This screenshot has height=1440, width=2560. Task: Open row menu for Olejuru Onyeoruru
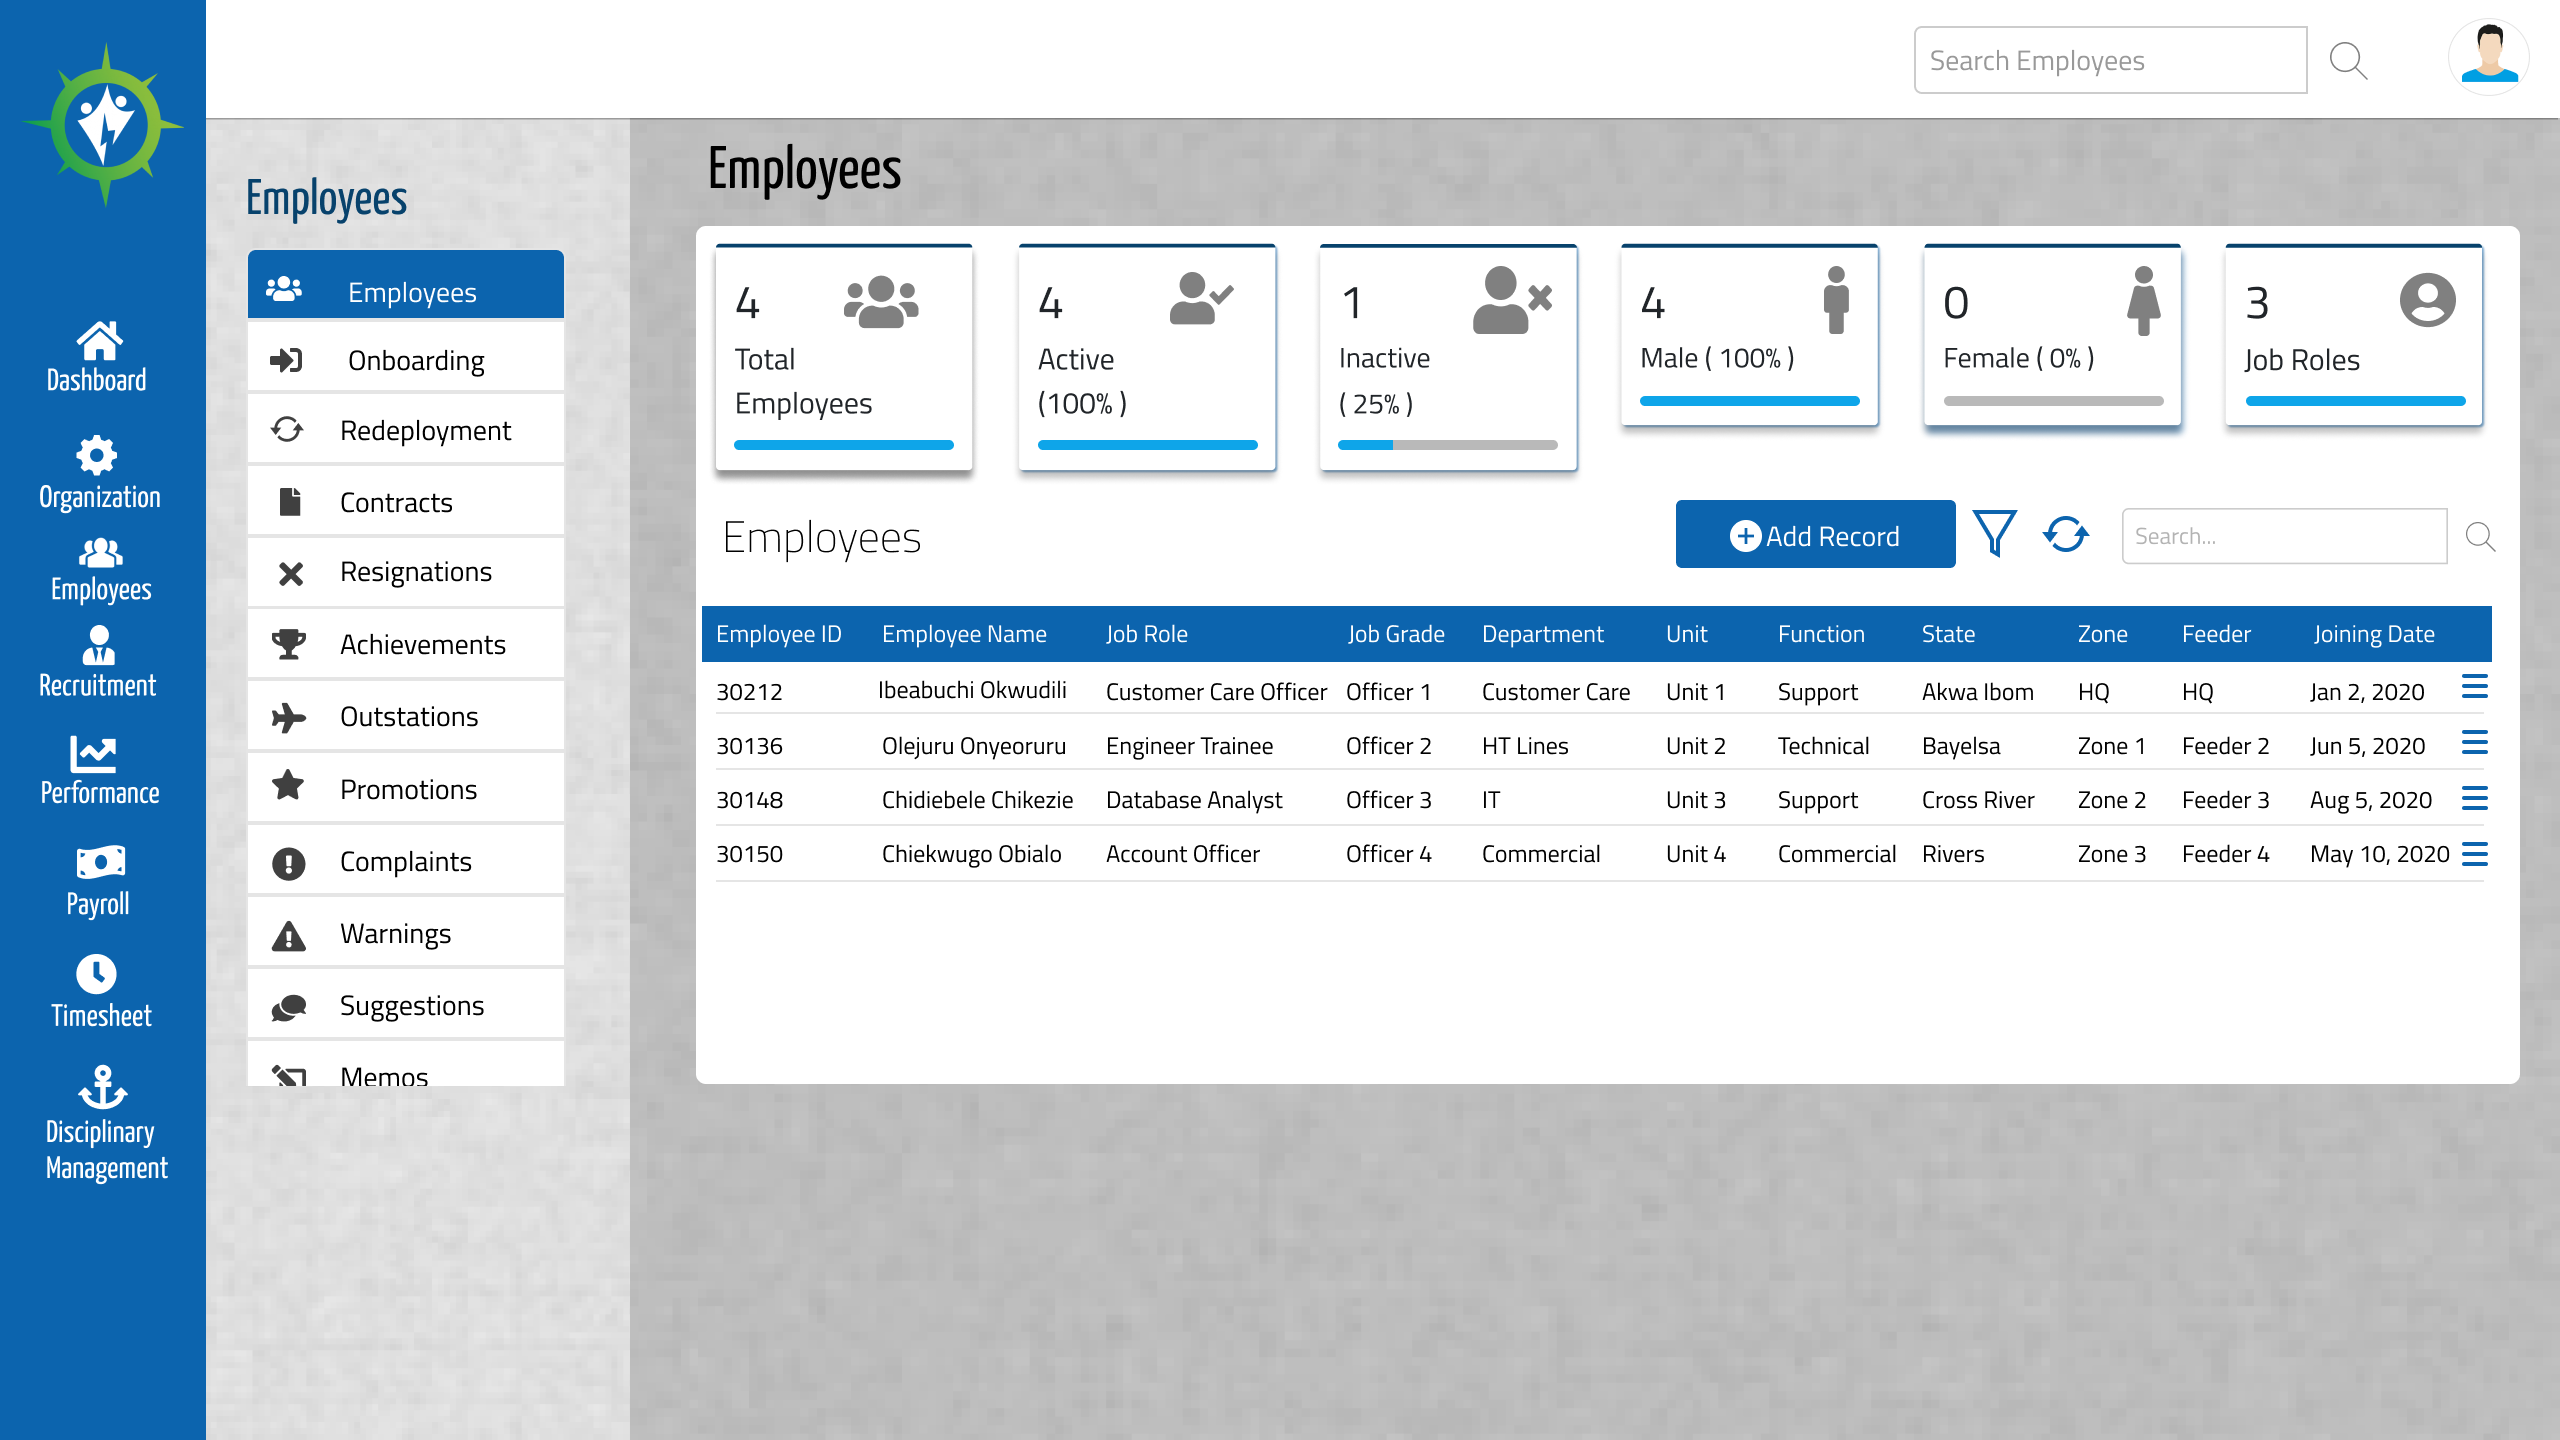[x=2475, y=743]
